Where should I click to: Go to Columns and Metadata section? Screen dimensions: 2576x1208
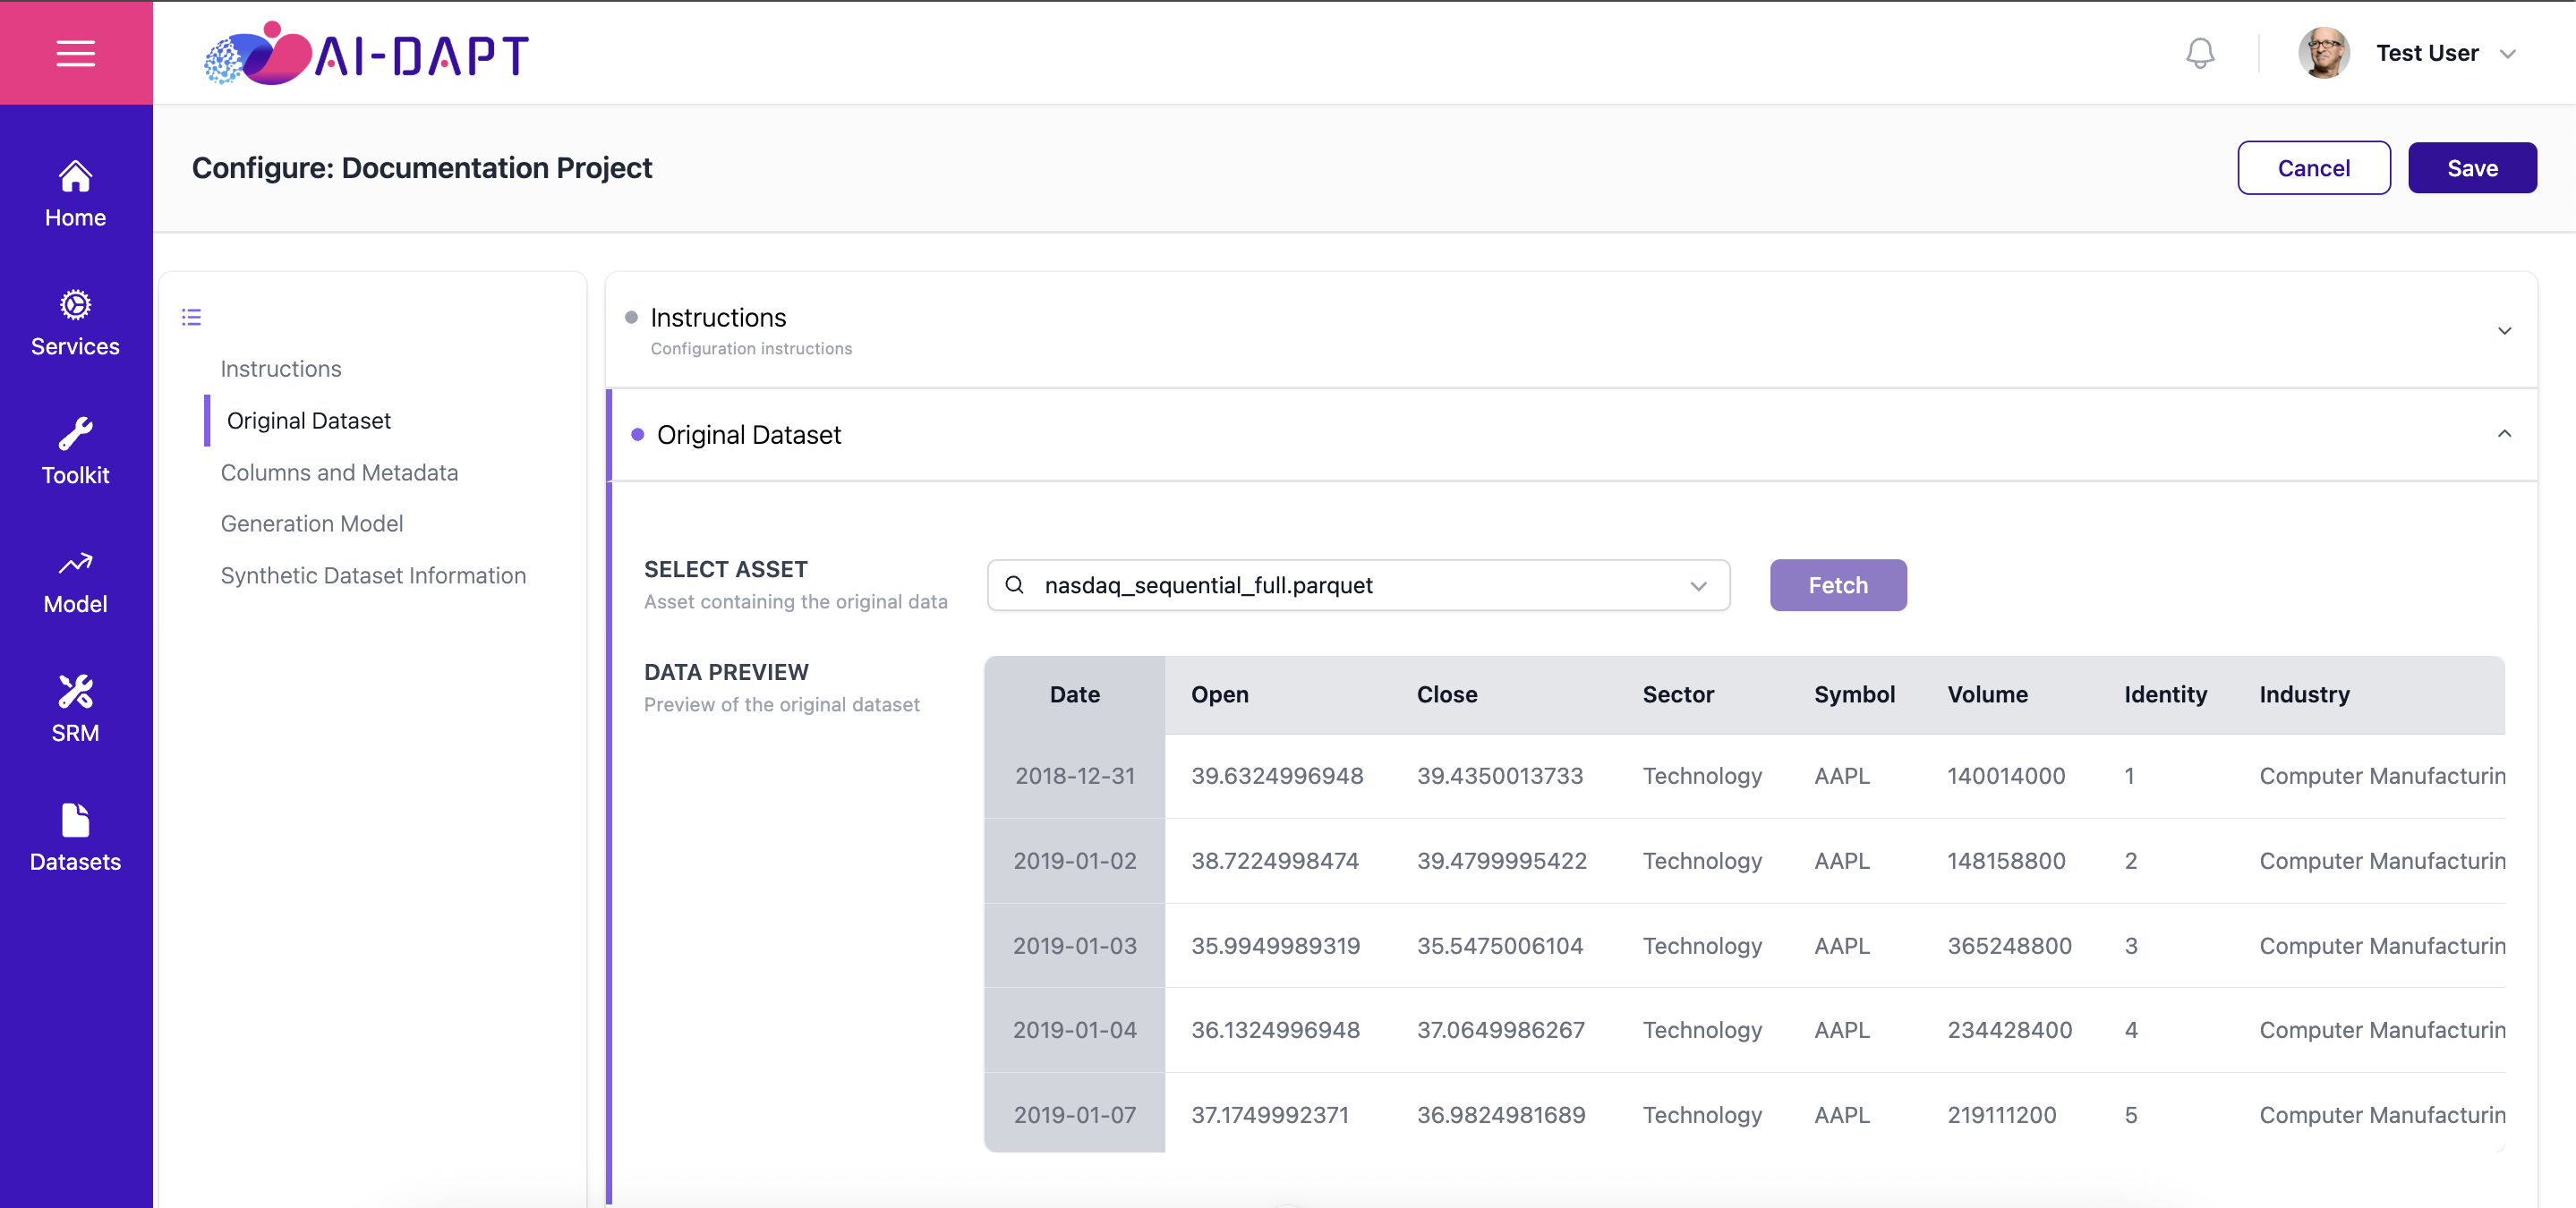[x=339, y=472]
